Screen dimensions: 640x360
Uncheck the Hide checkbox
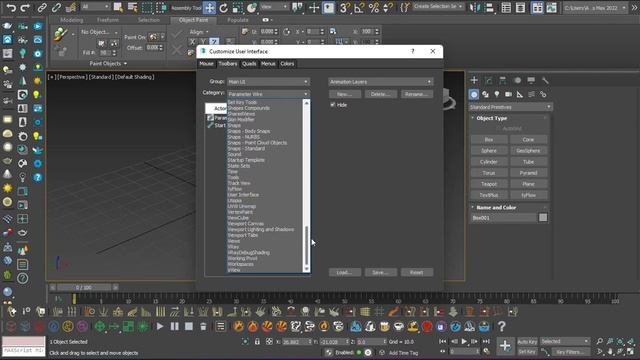click(x=332, y=105)
